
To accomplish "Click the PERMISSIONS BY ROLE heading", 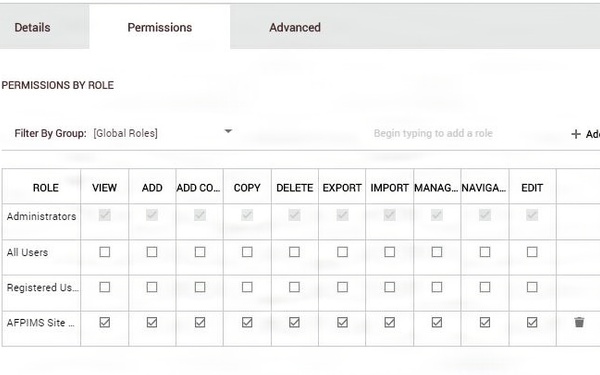I will click(x=57, y=85).
